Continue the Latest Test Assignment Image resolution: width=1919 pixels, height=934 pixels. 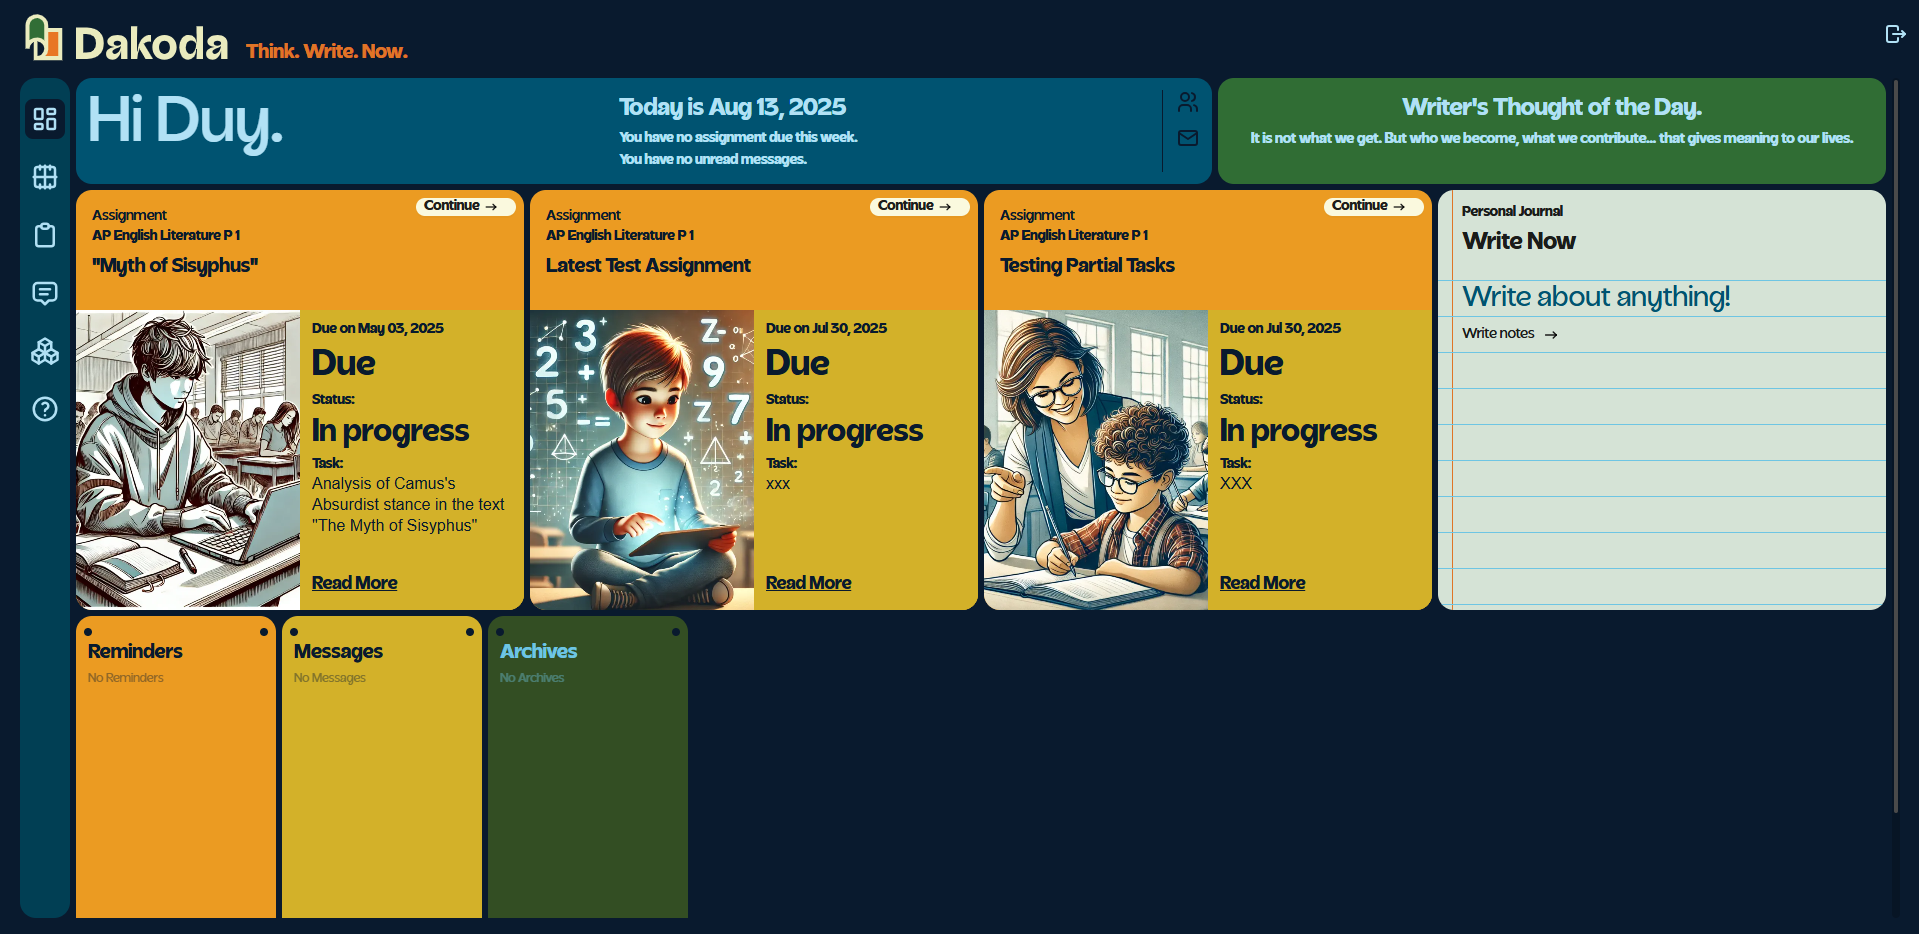[x=919, y=206]
